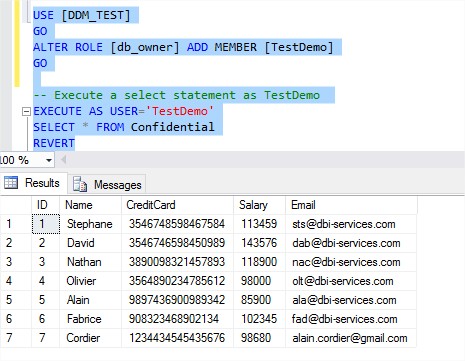
Task: Click the Olivier name cell
Action: [x=90, y=281]
